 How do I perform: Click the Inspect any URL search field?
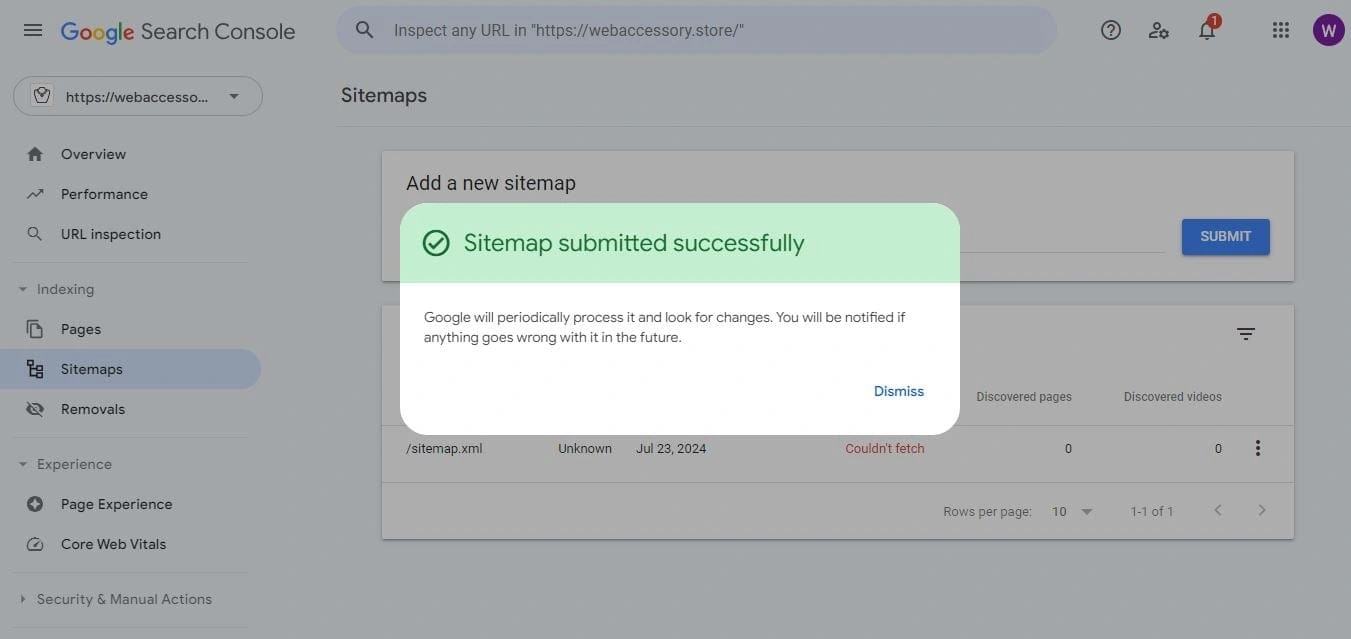coord(696,30)
